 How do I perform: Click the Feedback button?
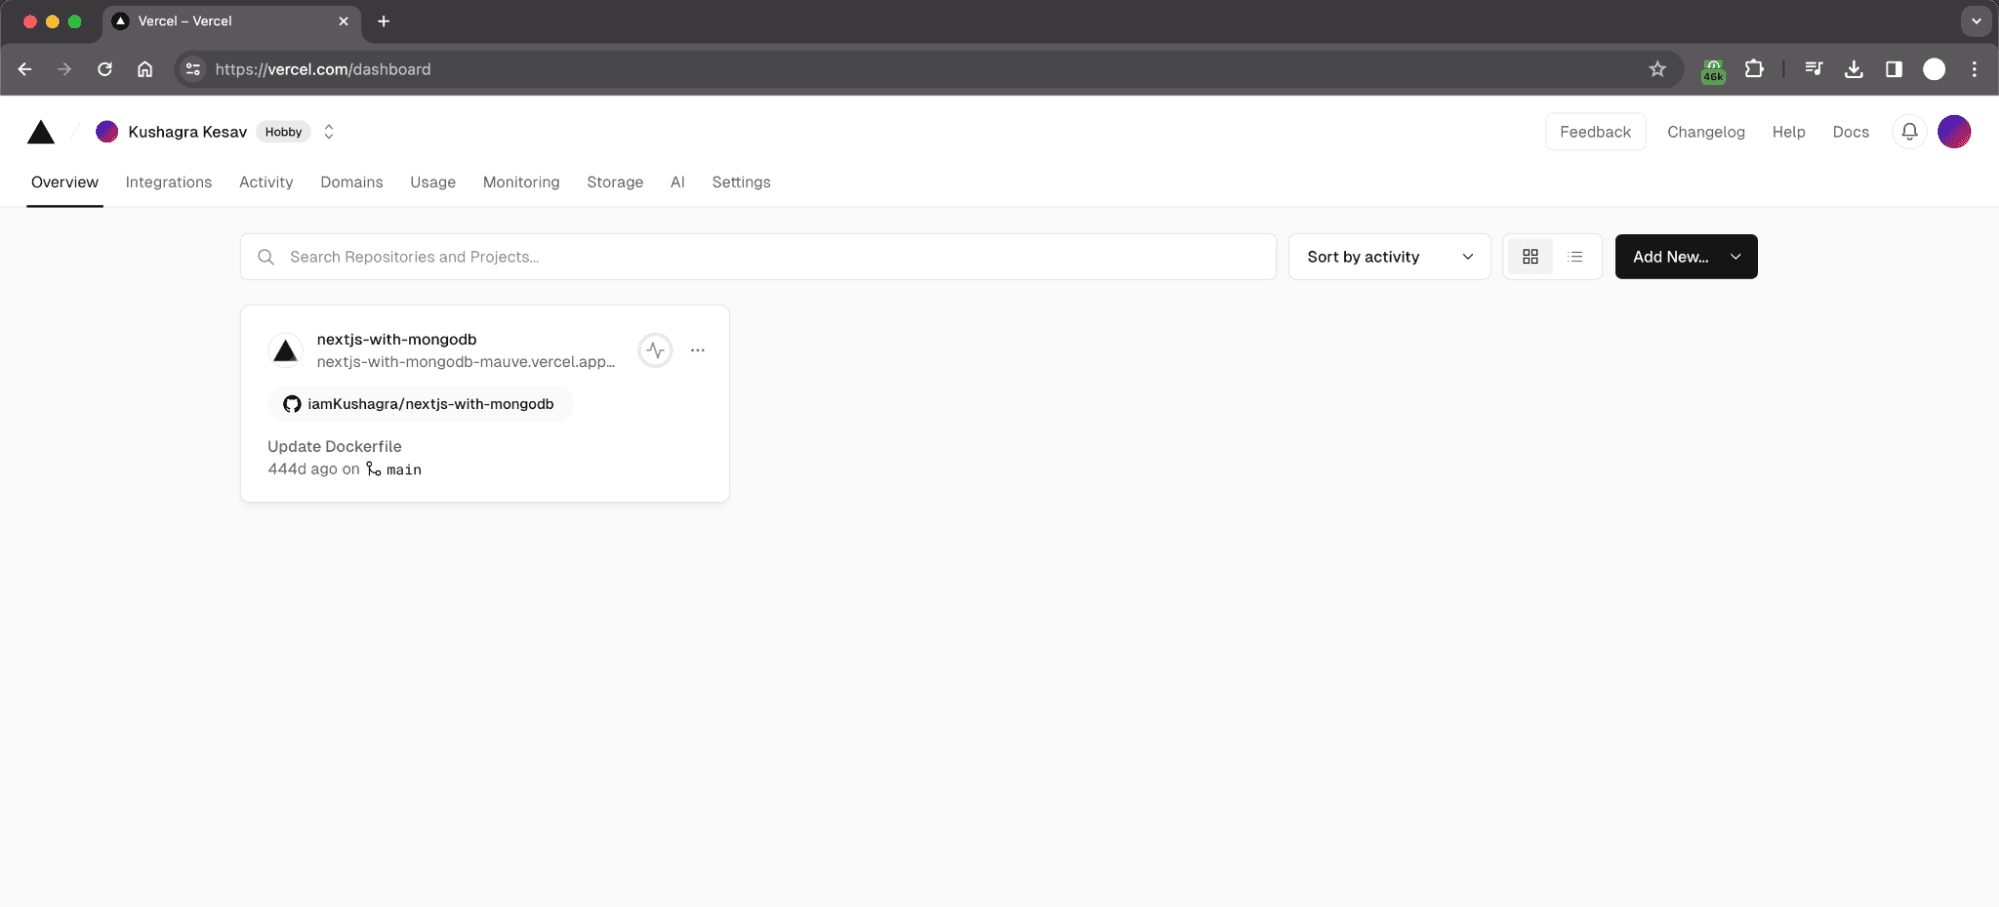1594,132
